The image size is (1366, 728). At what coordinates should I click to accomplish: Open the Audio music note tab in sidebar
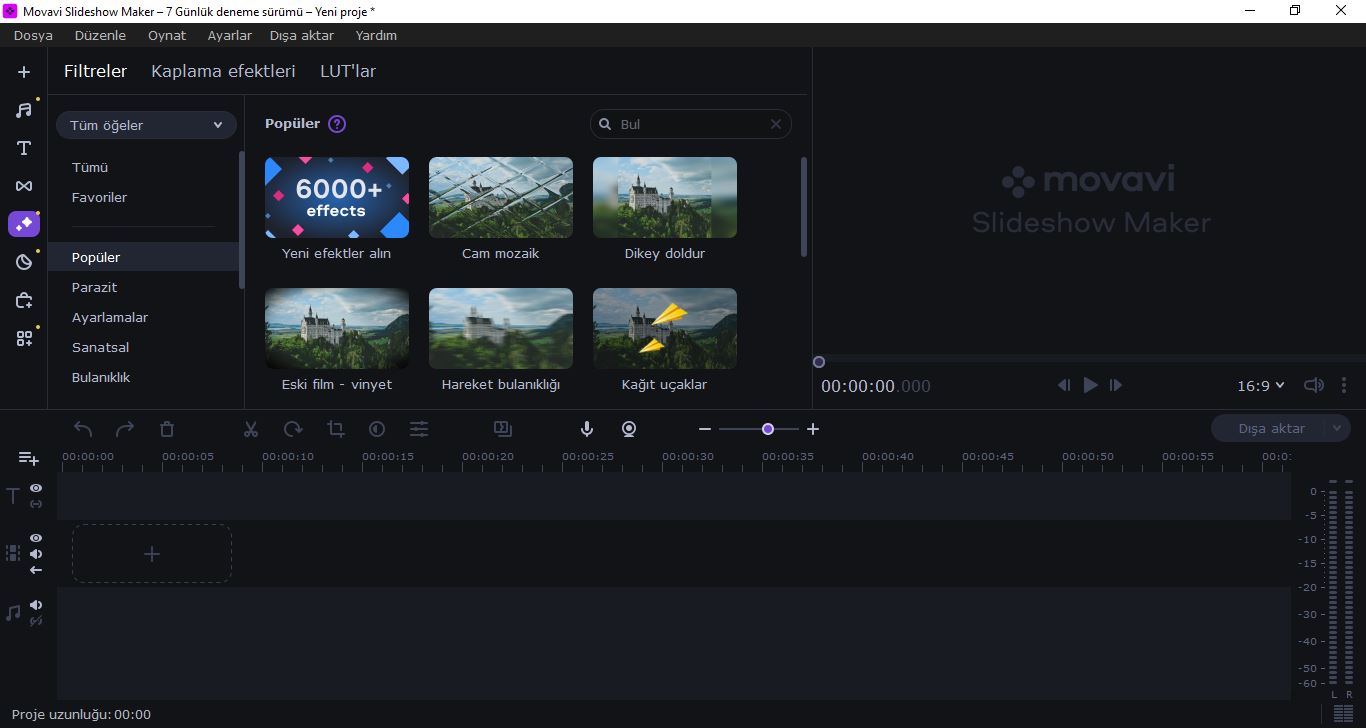pos(24,110)
